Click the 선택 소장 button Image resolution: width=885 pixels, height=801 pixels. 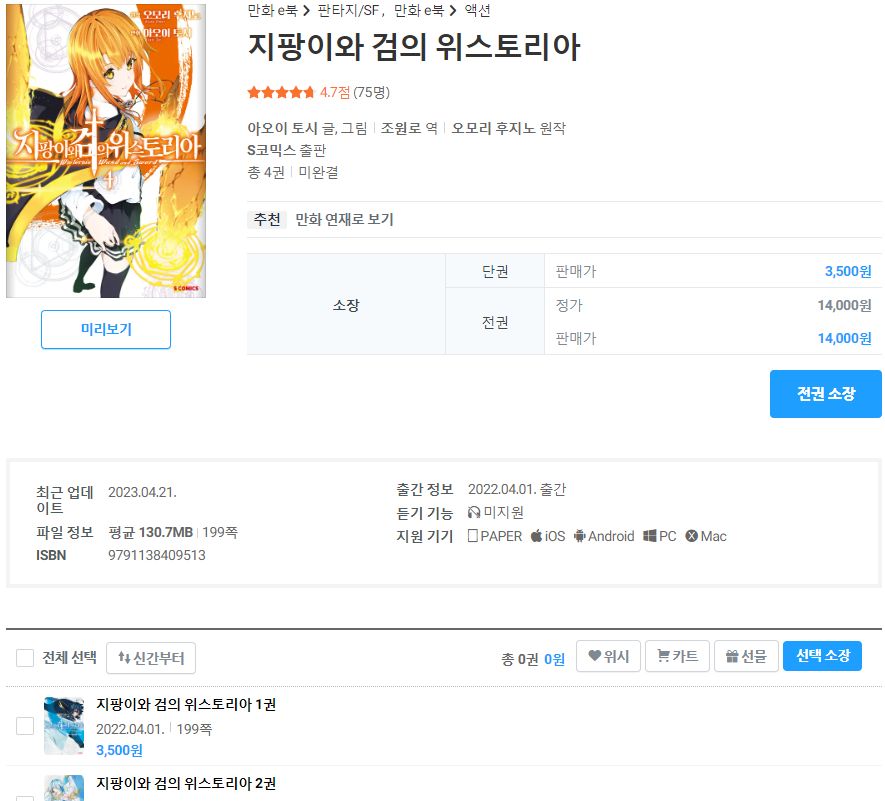pyautogui.click(x=822, y=656)
